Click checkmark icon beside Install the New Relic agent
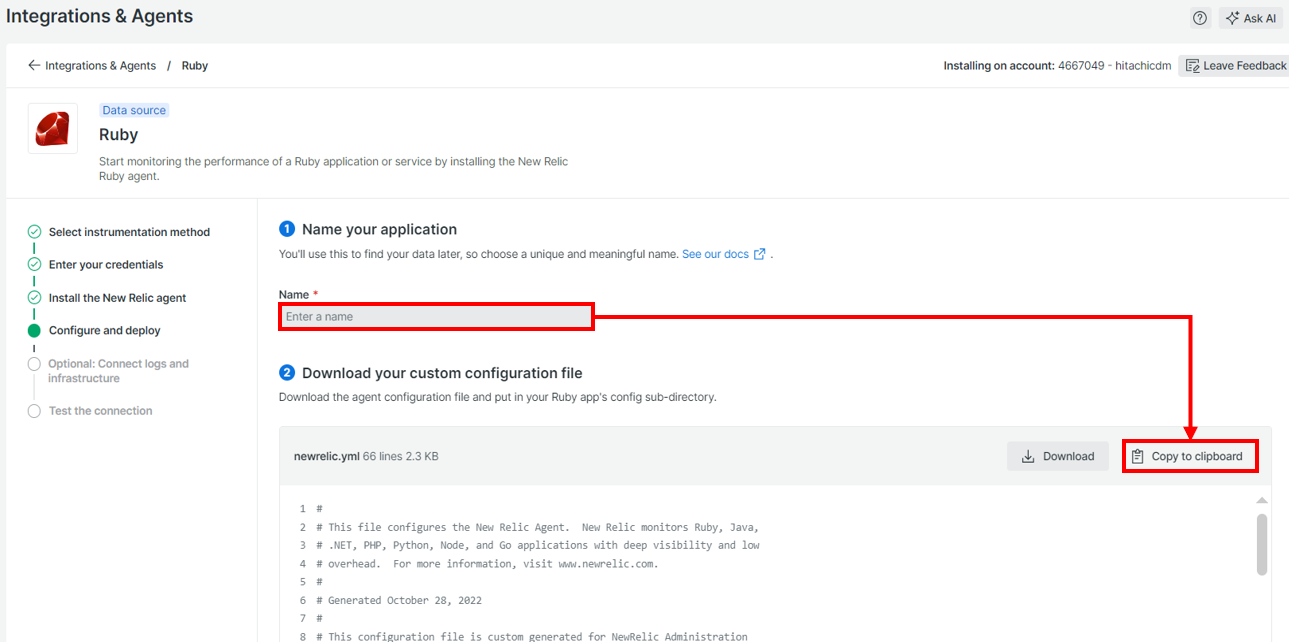 click(34, 298)
